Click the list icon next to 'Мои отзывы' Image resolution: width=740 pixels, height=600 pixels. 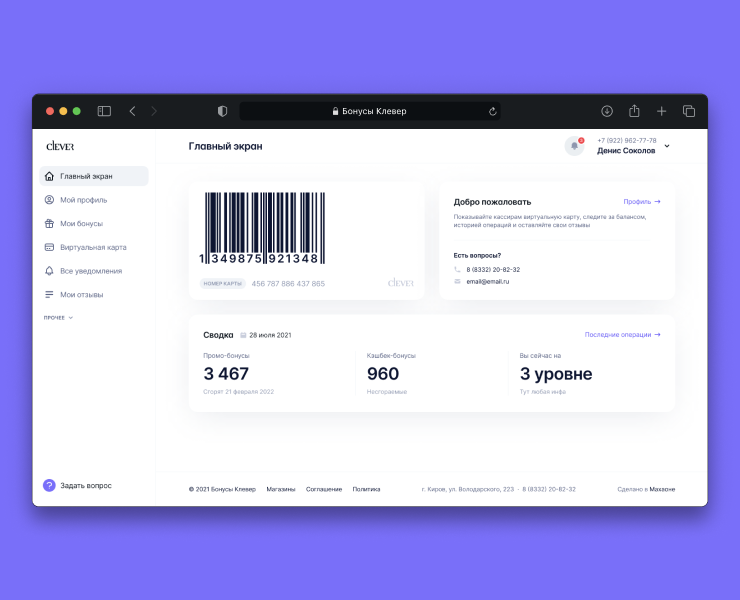tap(49, 295)
